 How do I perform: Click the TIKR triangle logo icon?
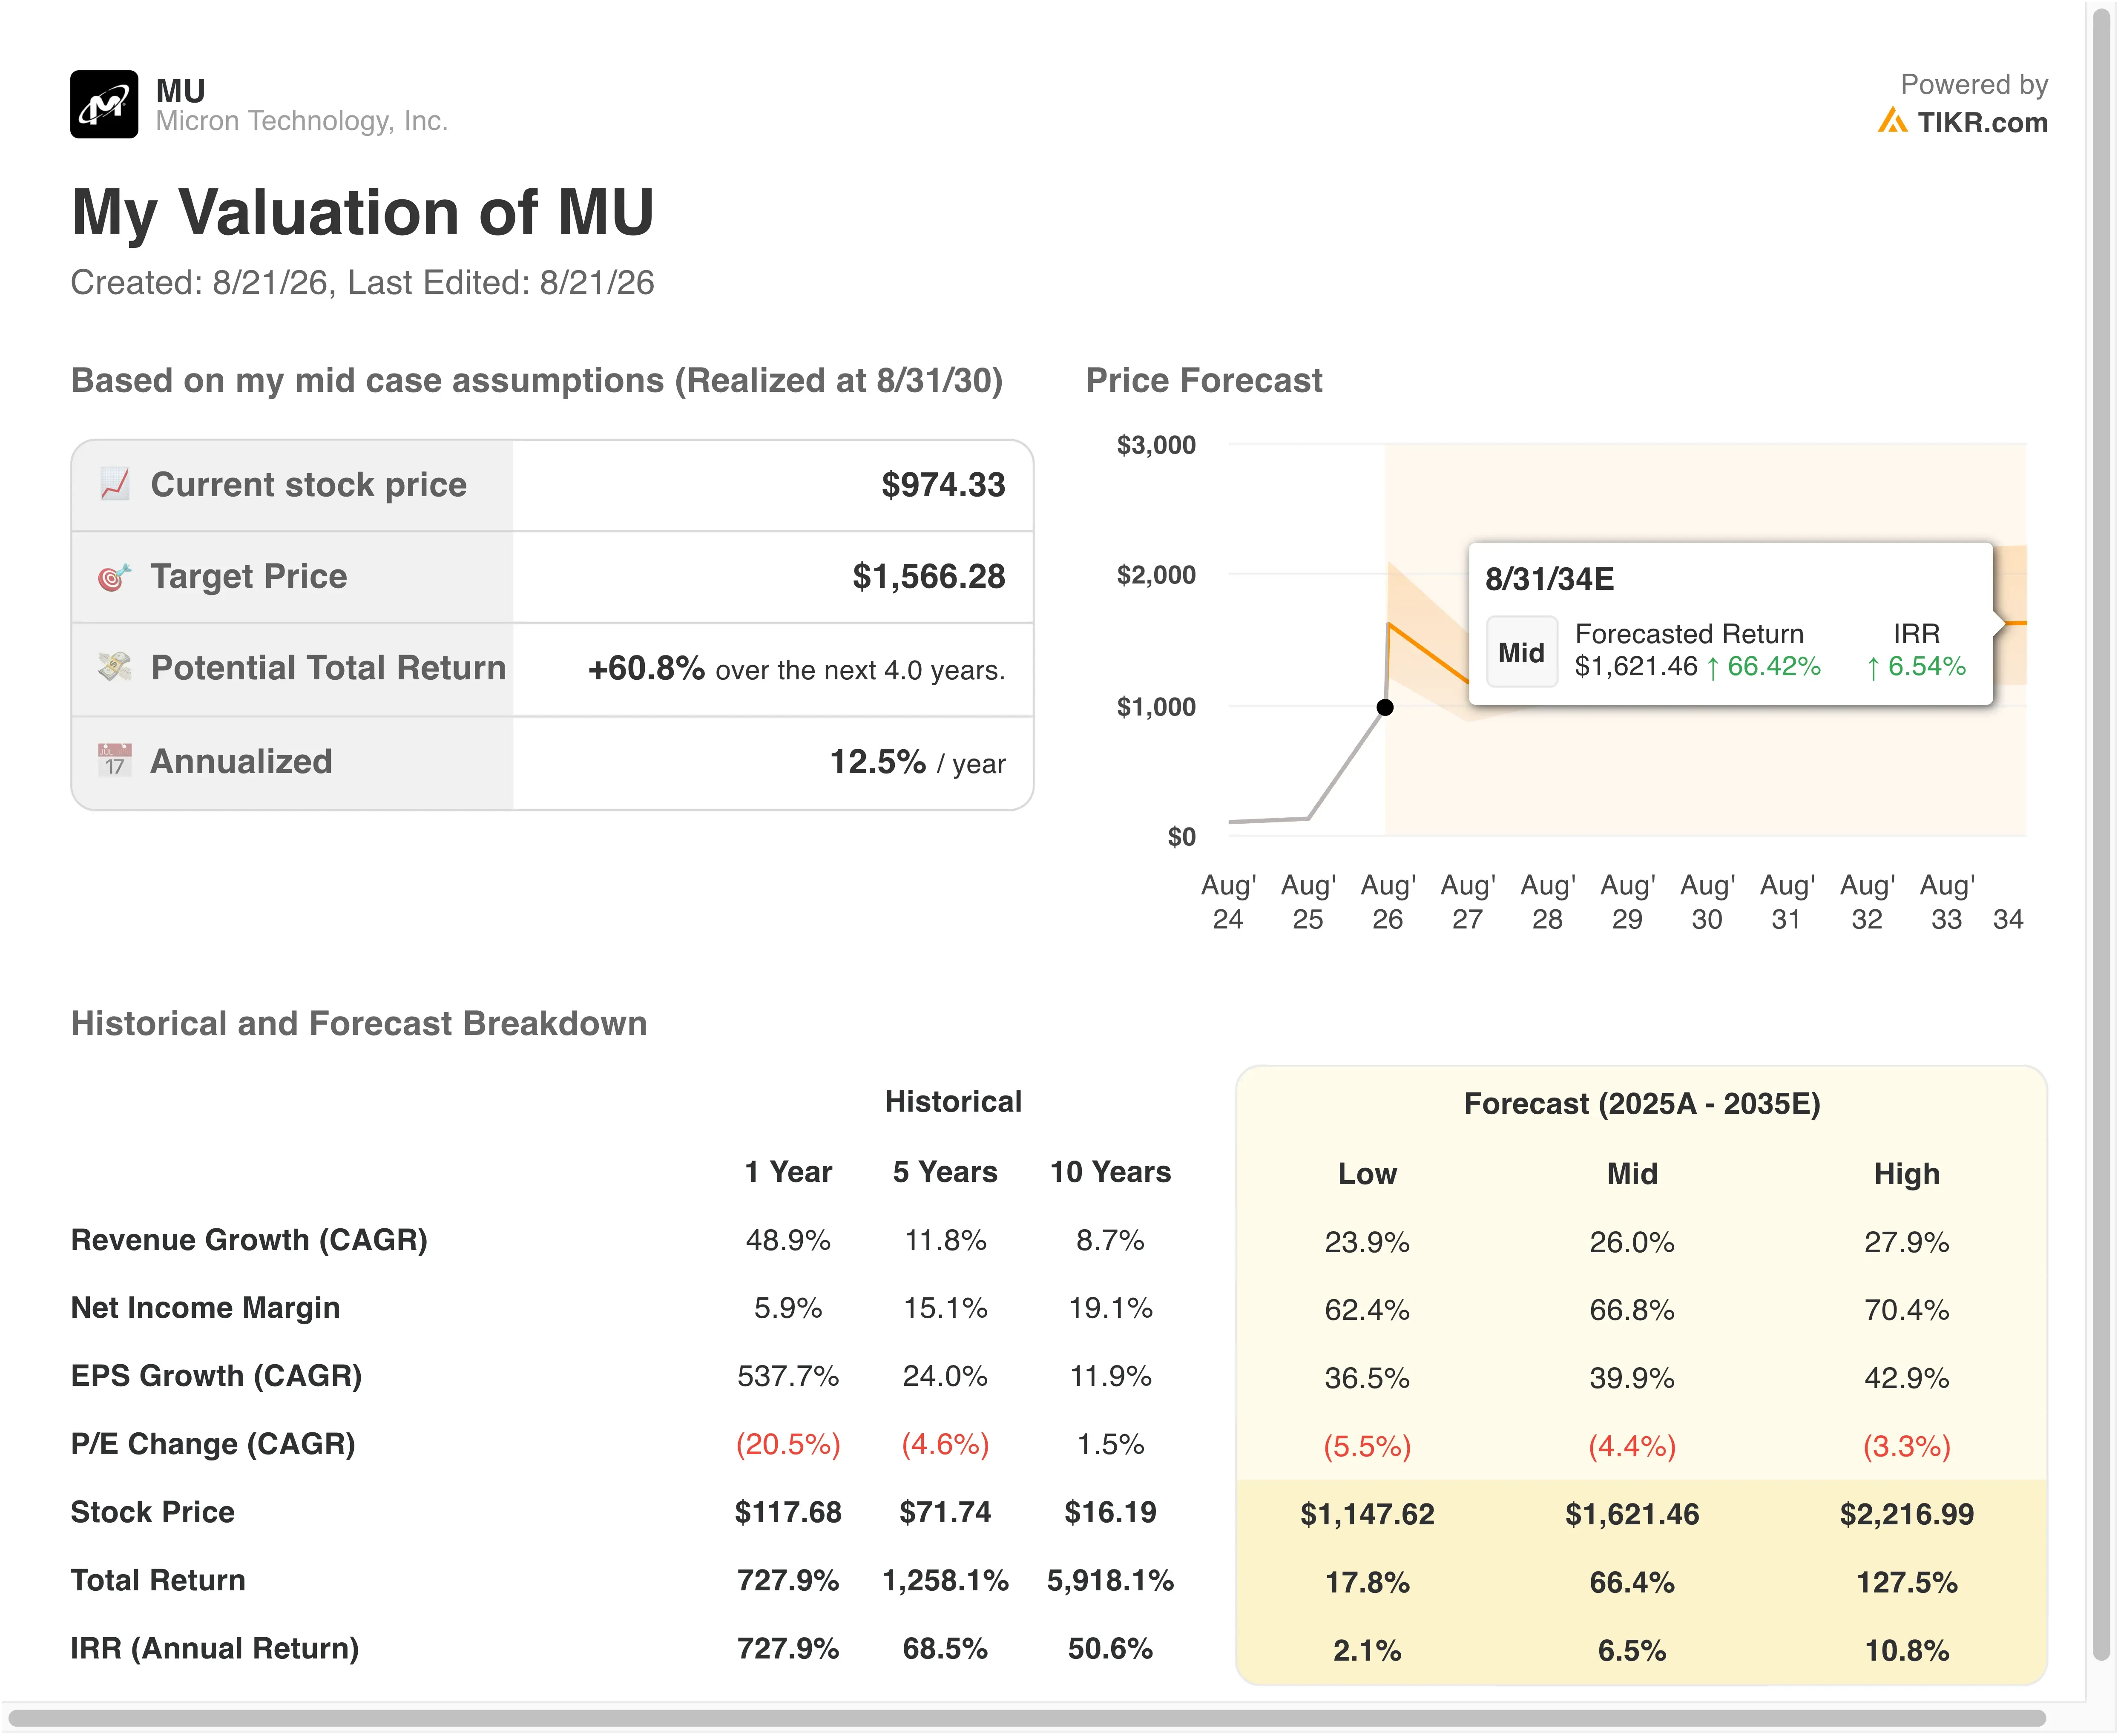(x=1892, y=121)
